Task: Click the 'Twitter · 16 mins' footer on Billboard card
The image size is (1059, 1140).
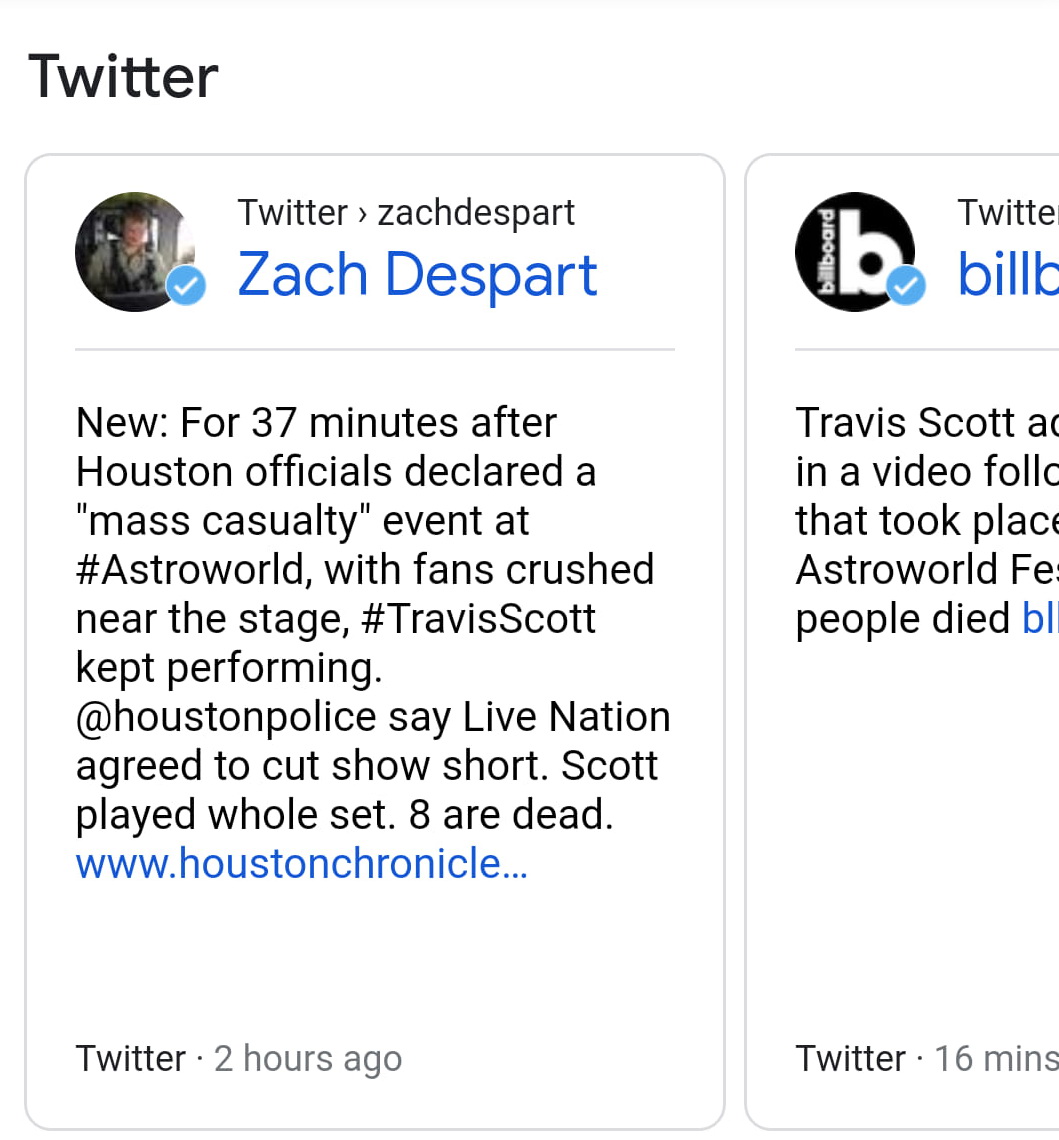Action: [x=926, y=1058]
